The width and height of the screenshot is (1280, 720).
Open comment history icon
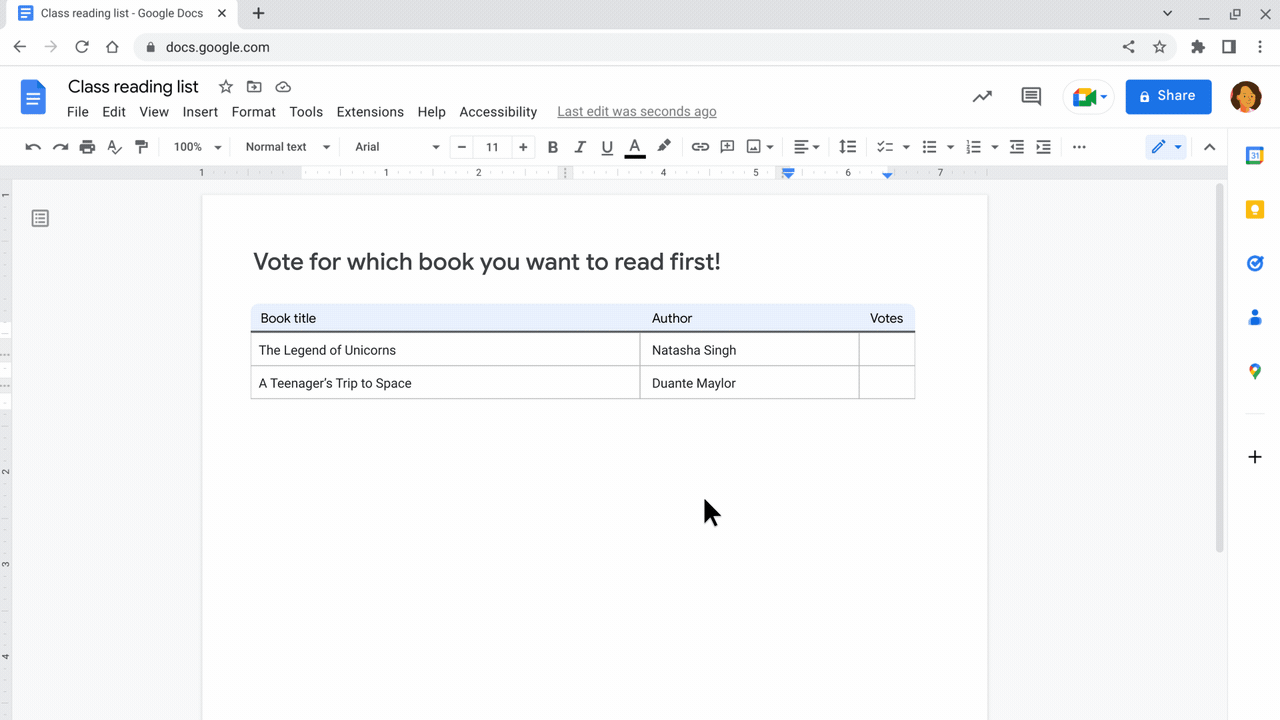(x=1031, y=96)
